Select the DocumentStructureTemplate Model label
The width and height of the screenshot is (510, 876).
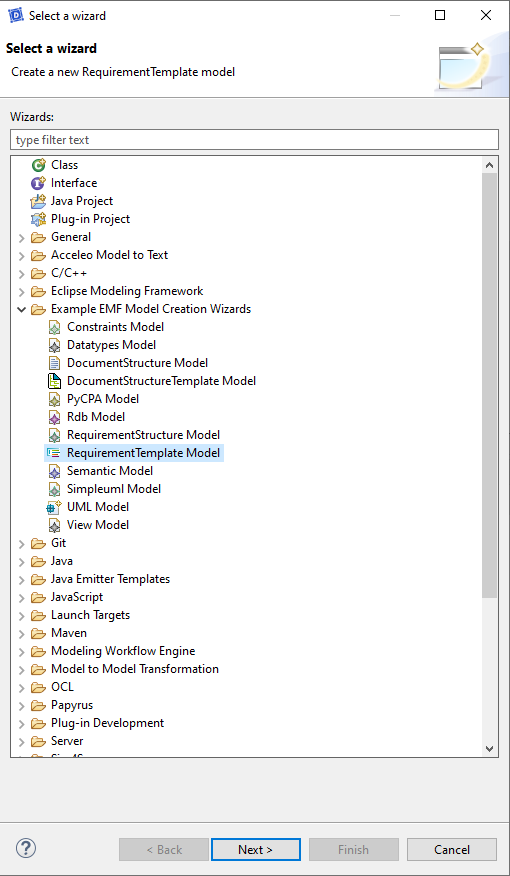pos(161,381)
